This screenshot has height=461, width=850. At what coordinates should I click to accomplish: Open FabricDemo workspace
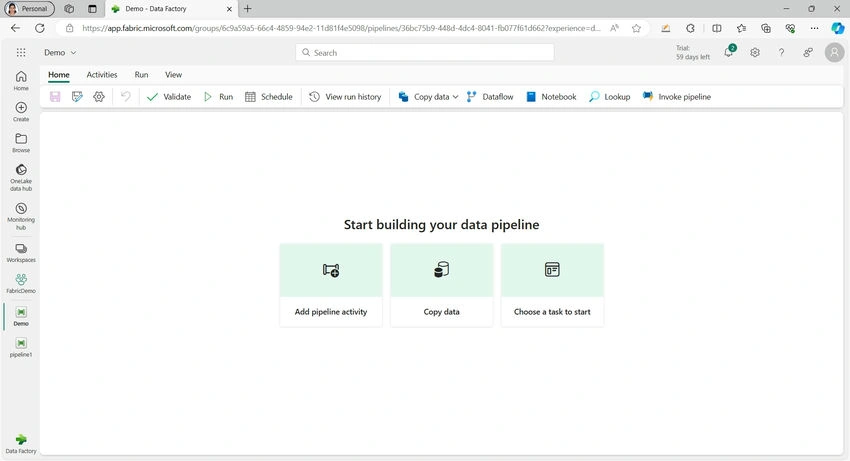coord(21,284)
